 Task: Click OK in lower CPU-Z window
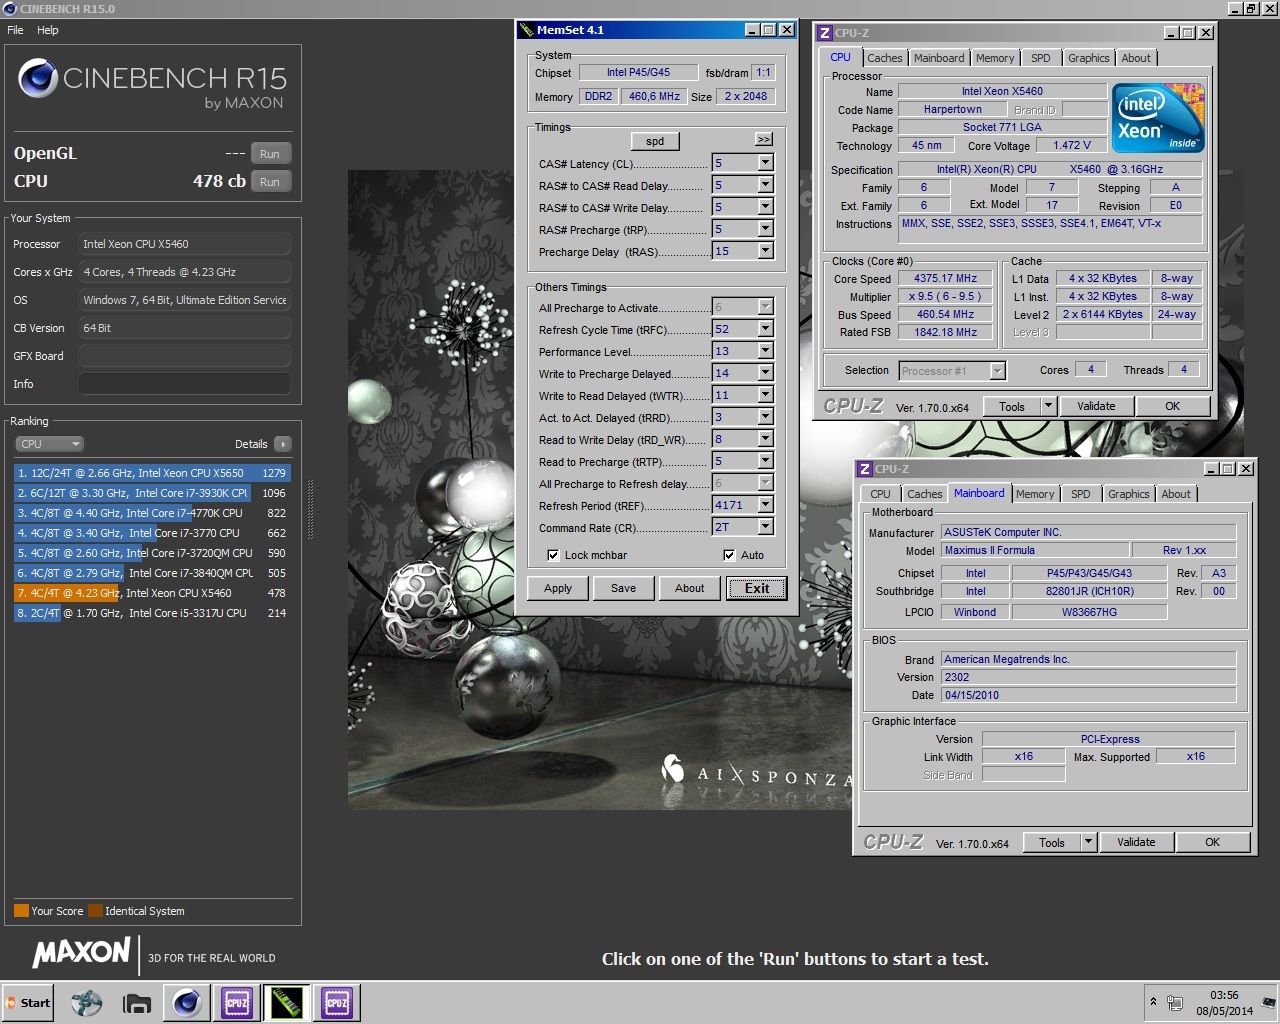click(x=1212, y=842)
